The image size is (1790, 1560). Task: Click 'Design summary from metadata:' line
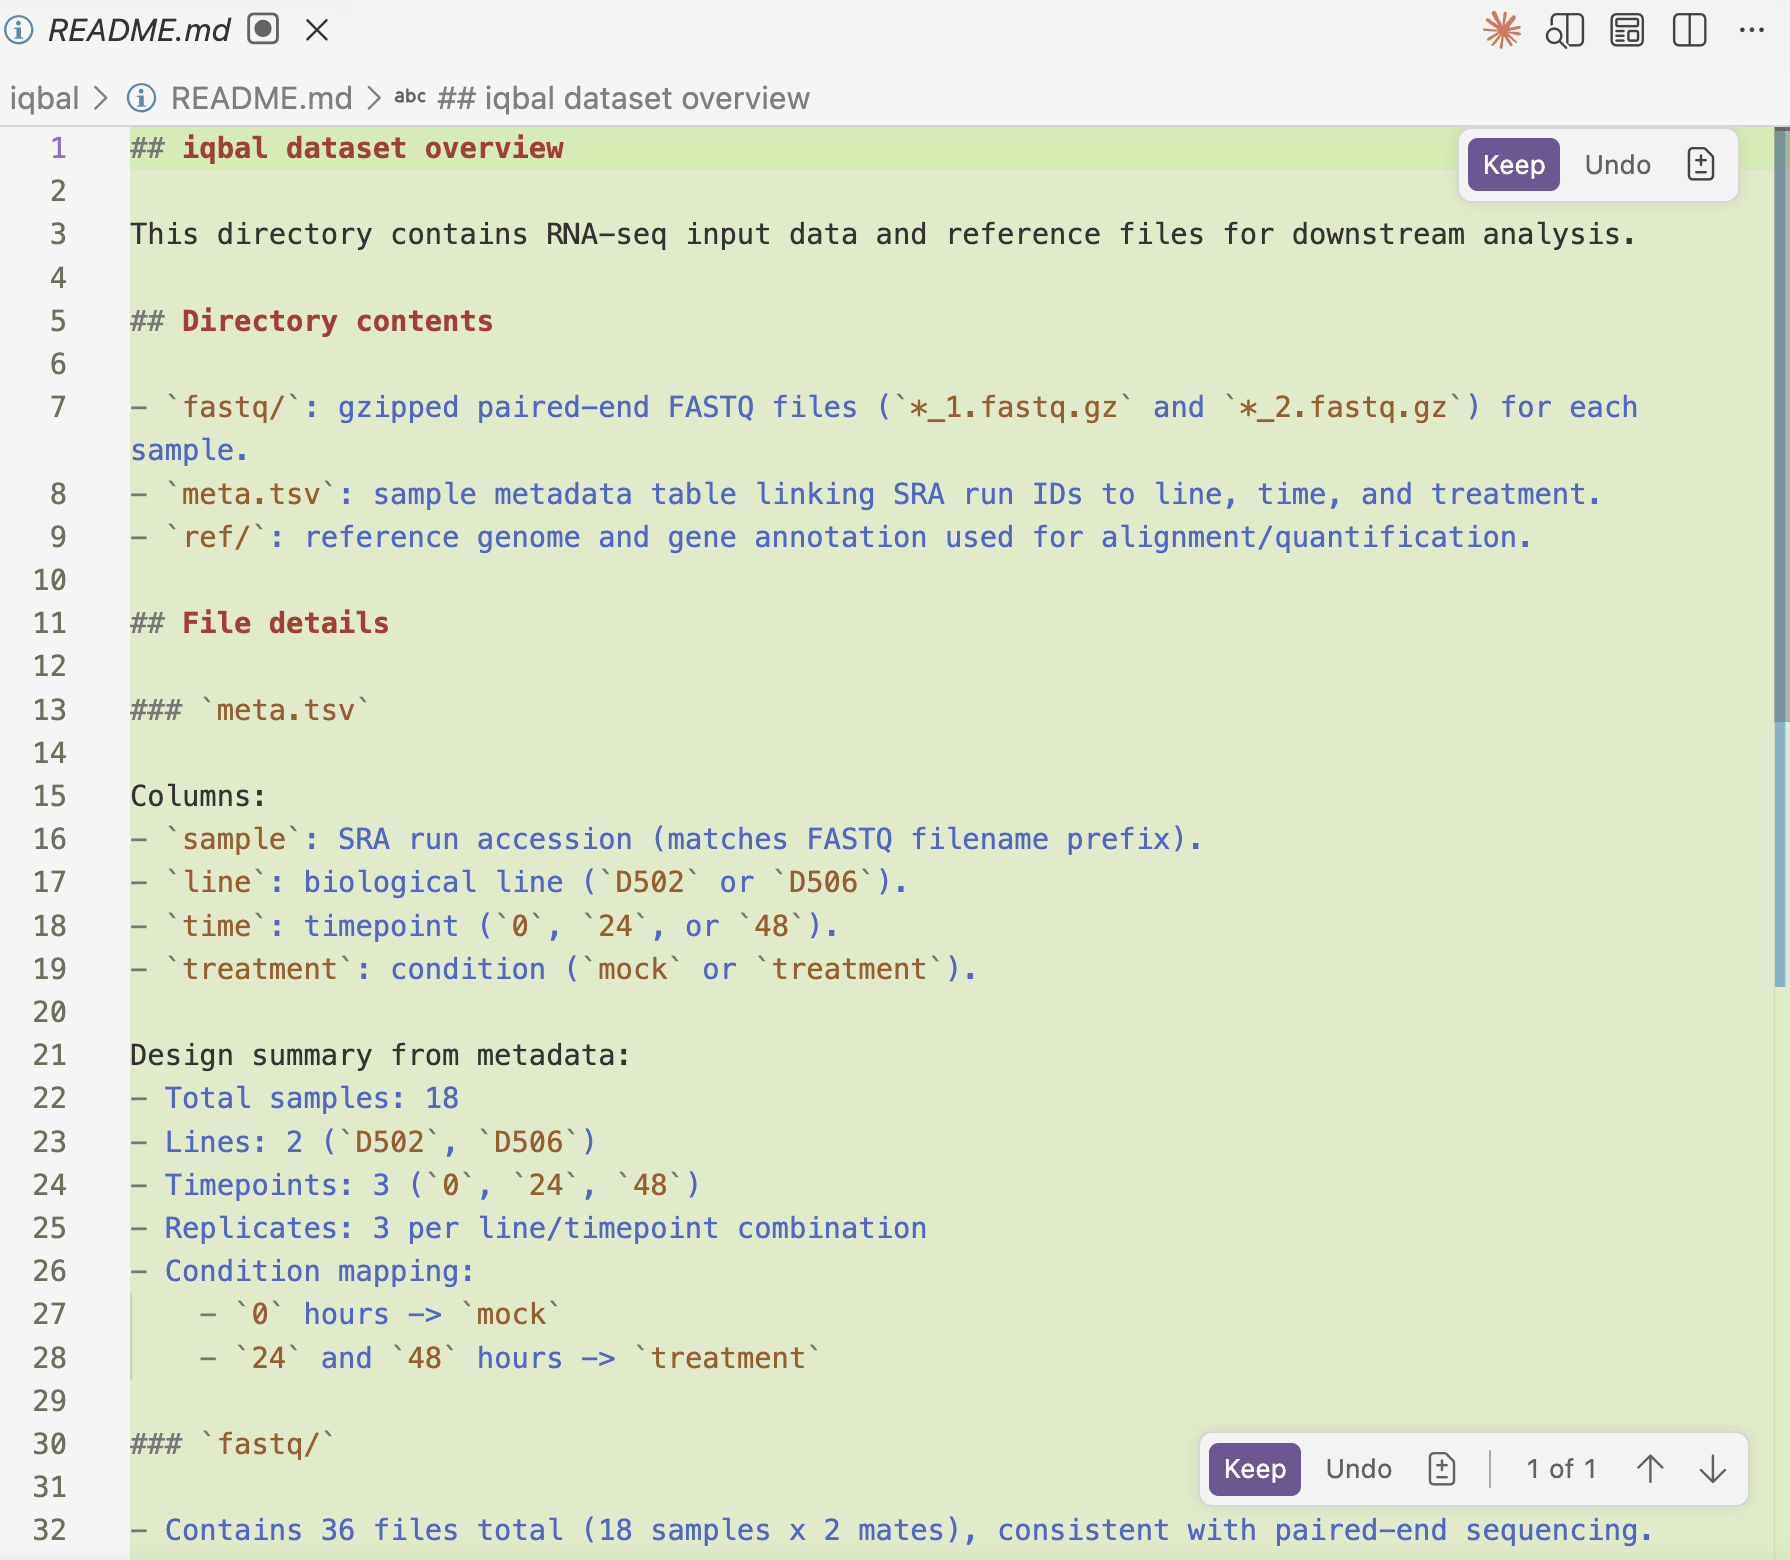(380, 1055)
